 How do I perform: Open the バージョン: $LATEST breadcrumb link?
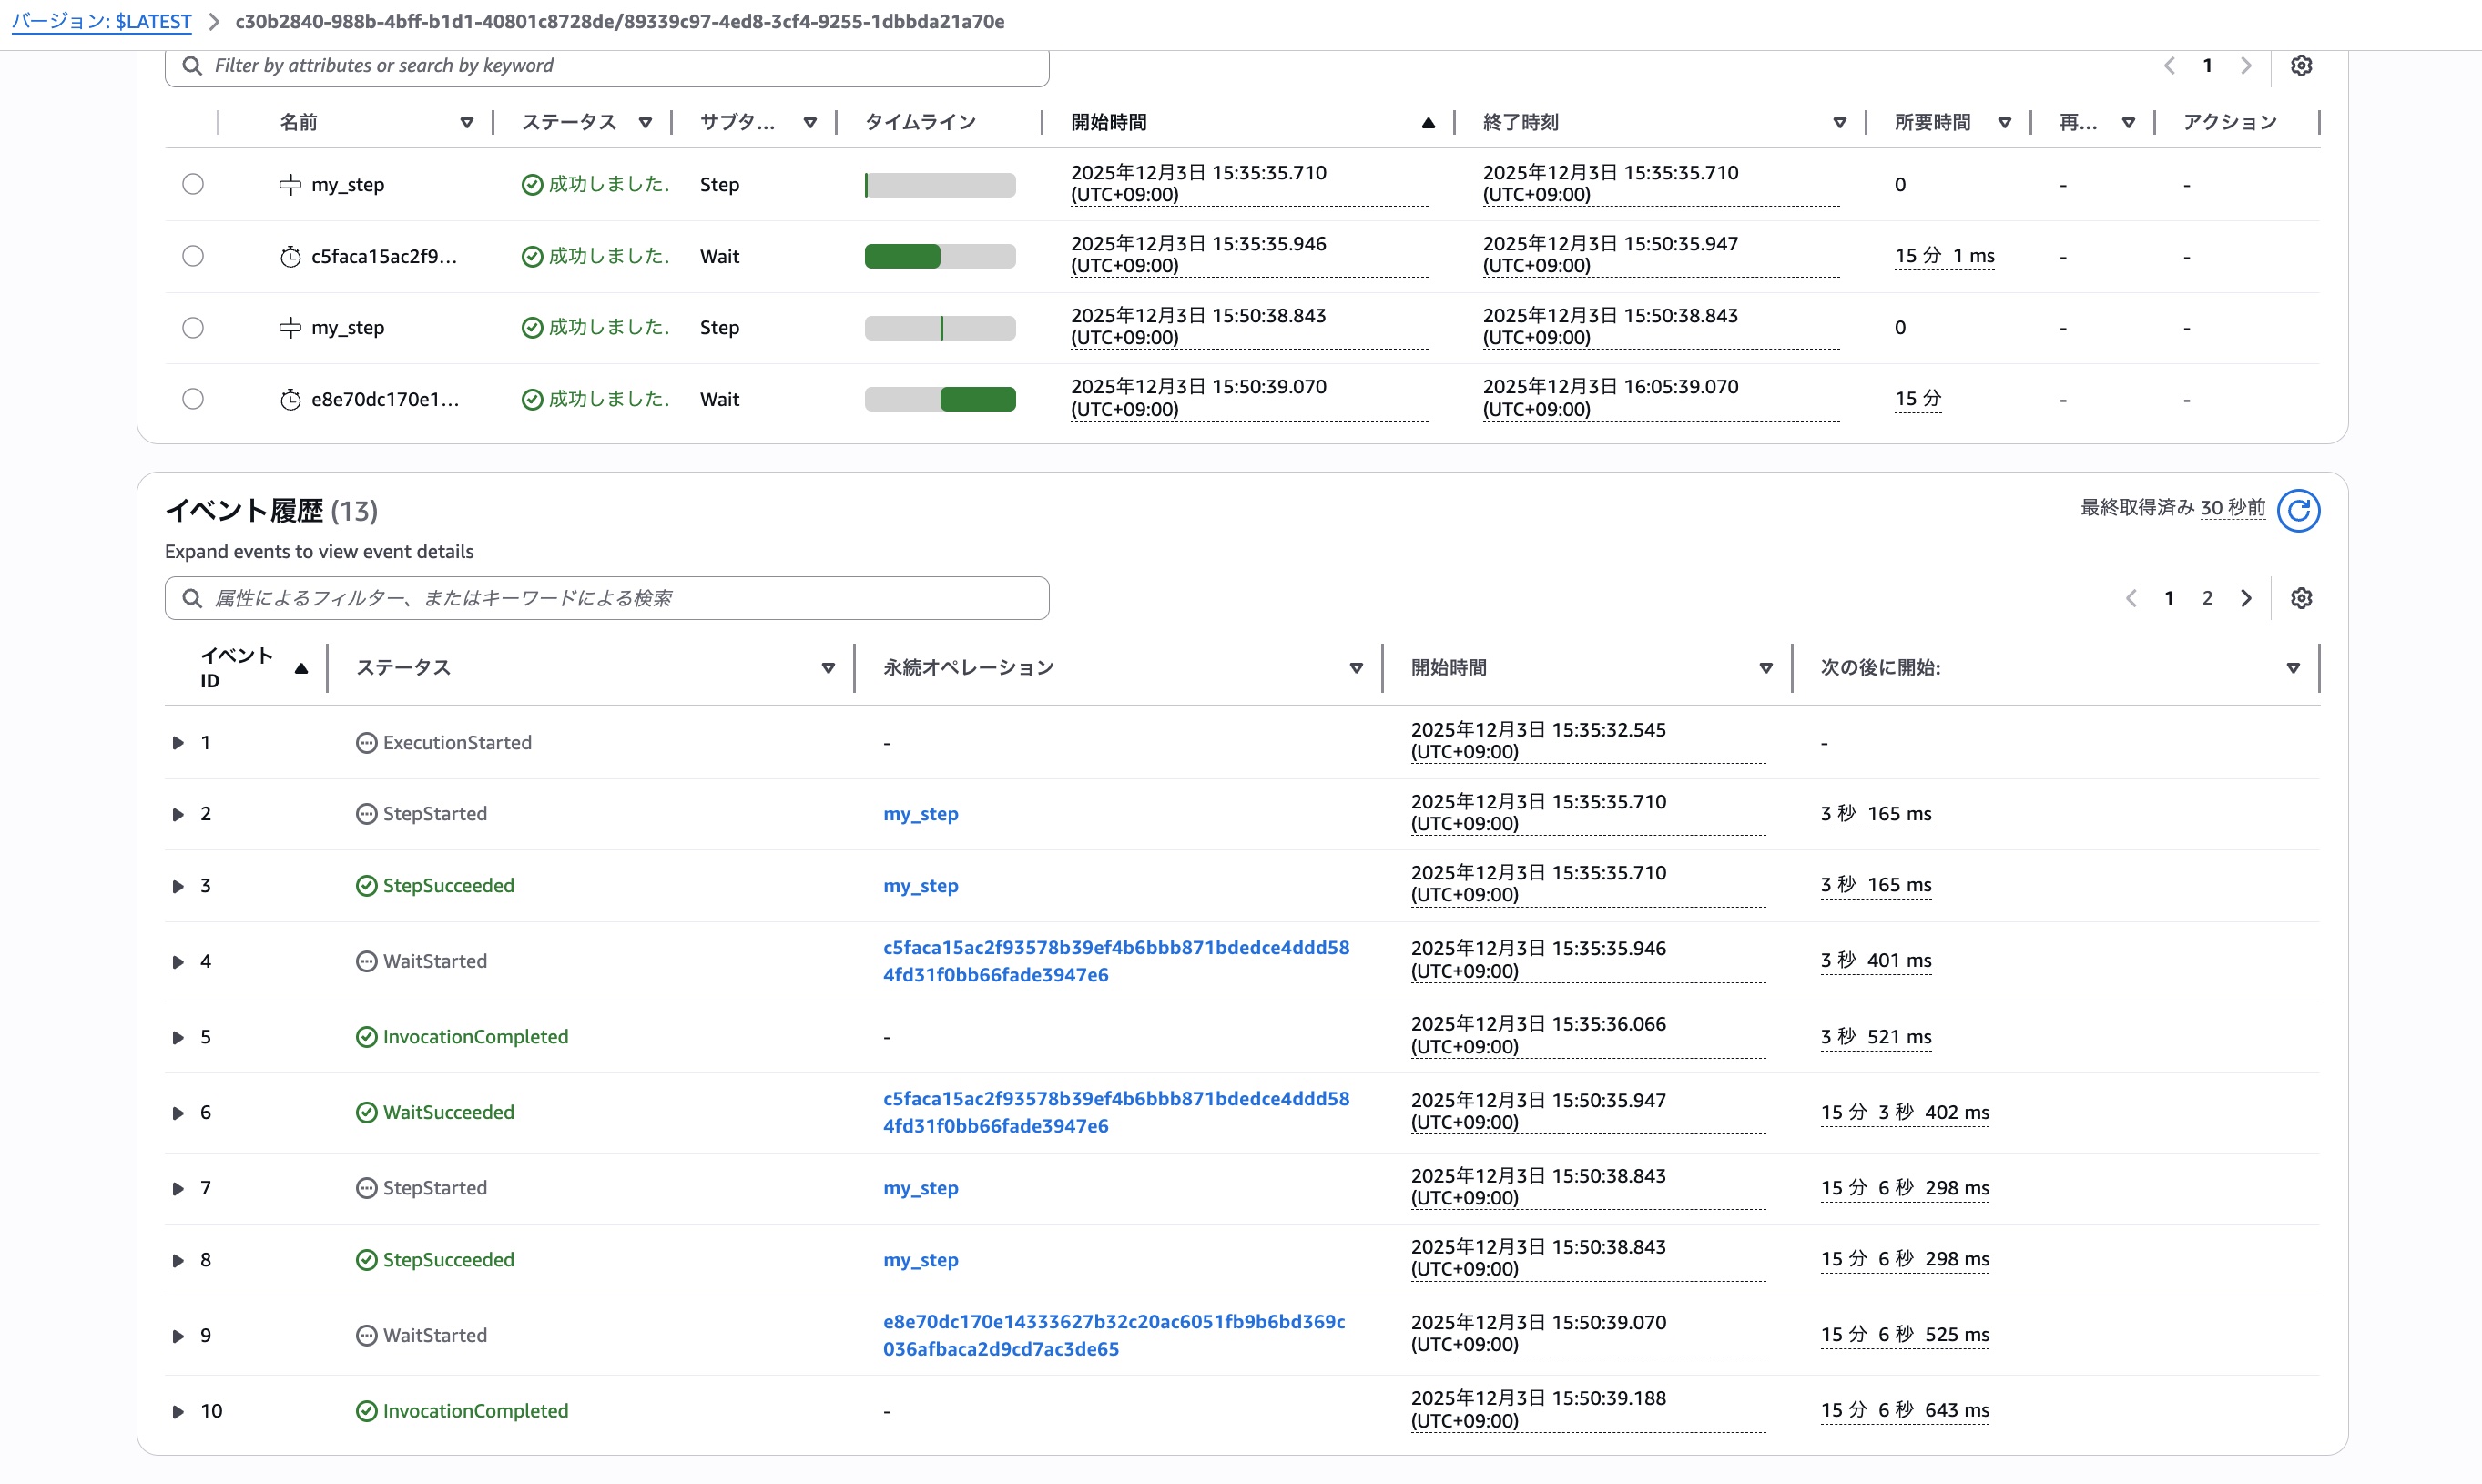(100, 21)
